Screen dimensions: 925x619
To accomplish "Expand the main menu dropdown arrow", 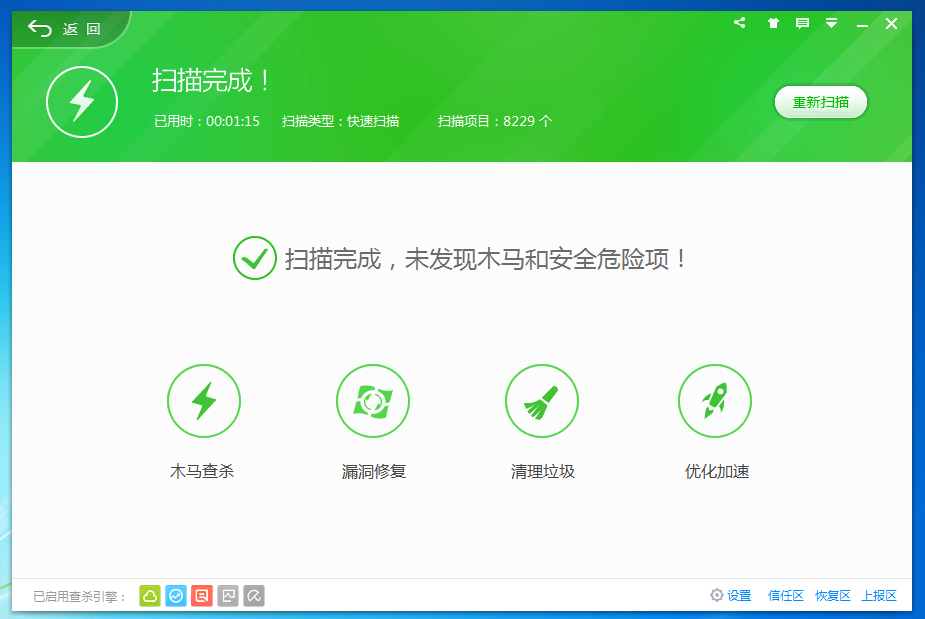I will point(831,23).
